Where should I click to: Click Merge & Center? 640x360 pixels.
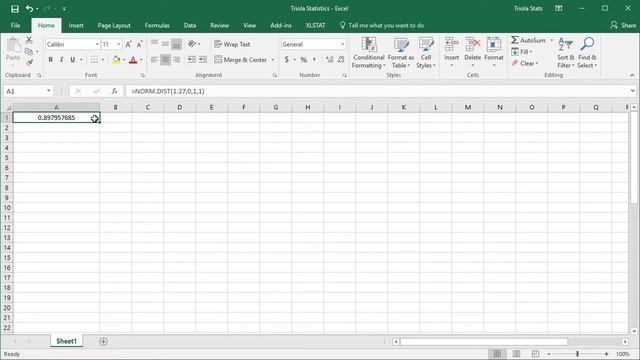(241, 60)
